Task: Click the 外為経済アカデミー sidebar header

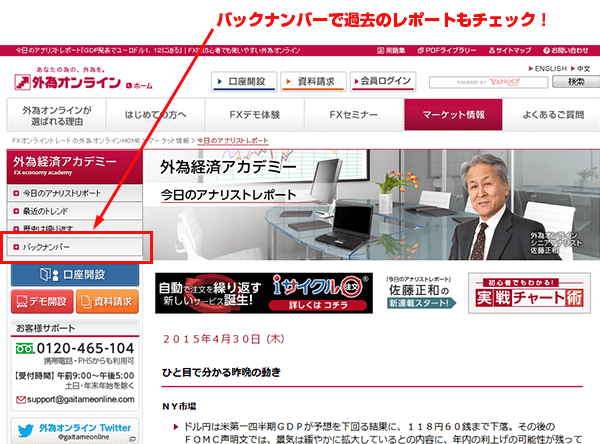Action: click(x=75, y=167)
